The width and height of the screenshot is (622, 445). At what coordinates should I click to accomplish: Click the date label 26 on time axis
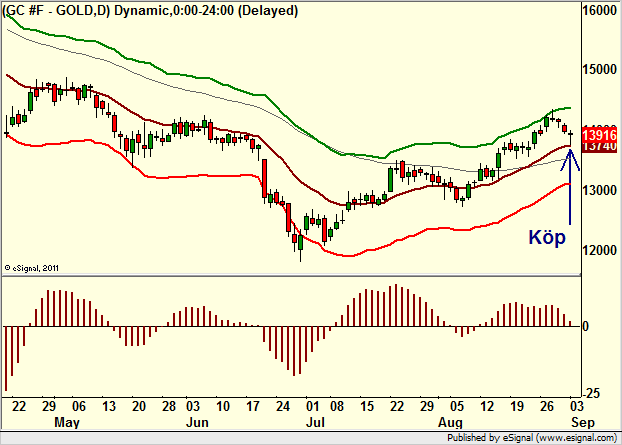[x=547, y=406]
